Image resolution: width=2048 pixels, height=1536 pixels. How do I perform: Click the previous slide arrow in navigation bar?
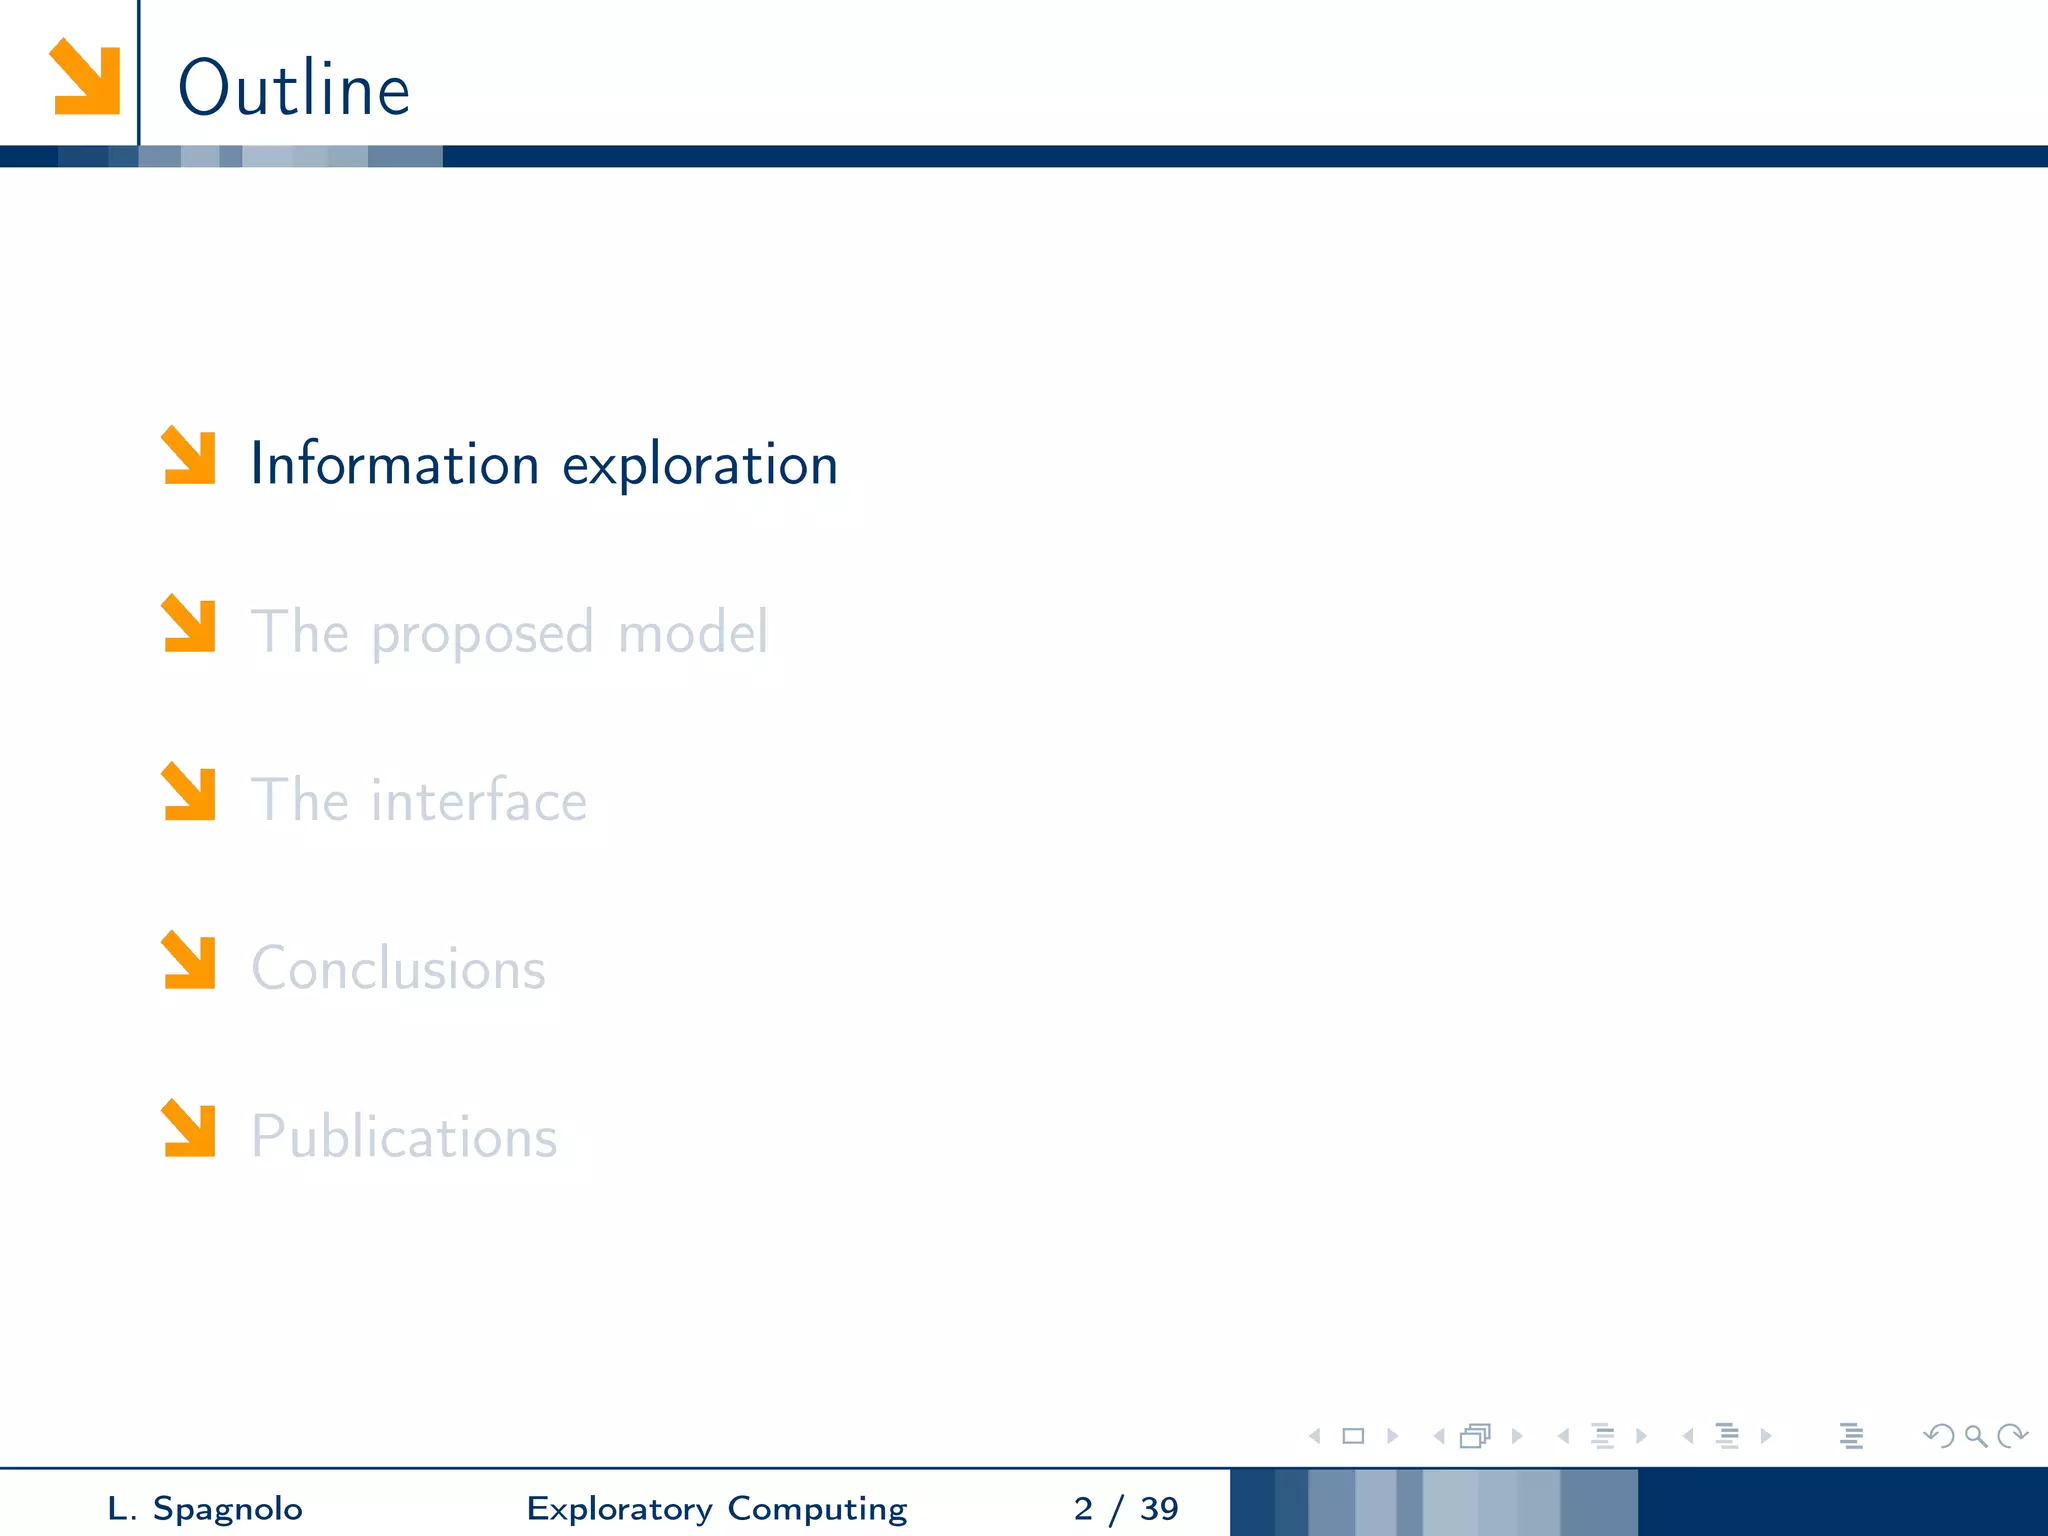pyautogui.click(x=1315, y=1436)
